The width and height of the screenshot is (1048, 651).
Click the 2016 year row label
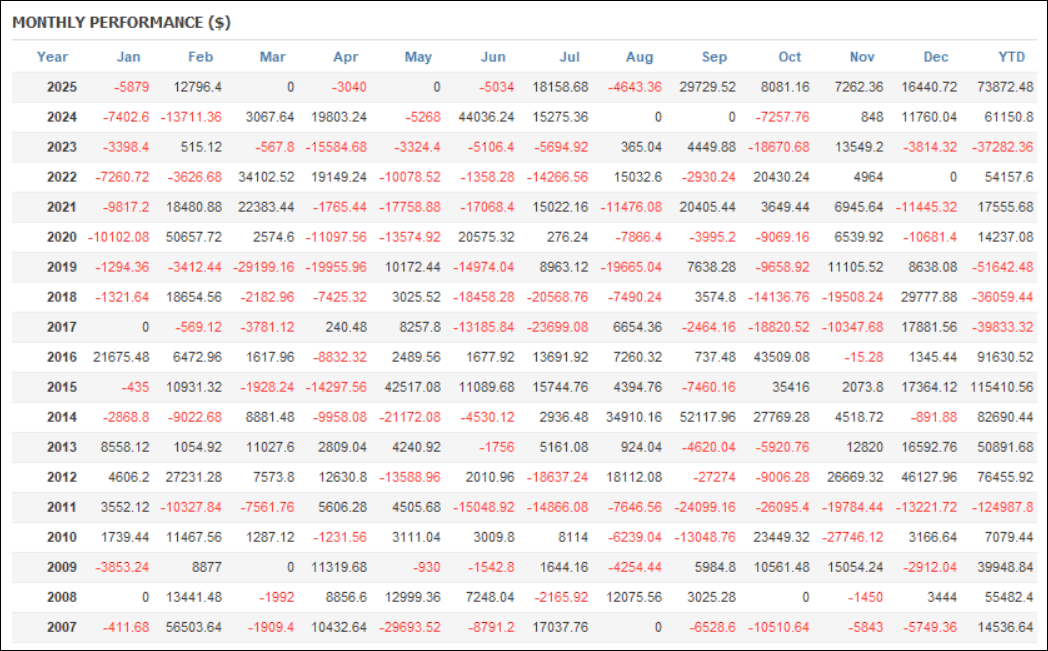click(x=62, y=357)
